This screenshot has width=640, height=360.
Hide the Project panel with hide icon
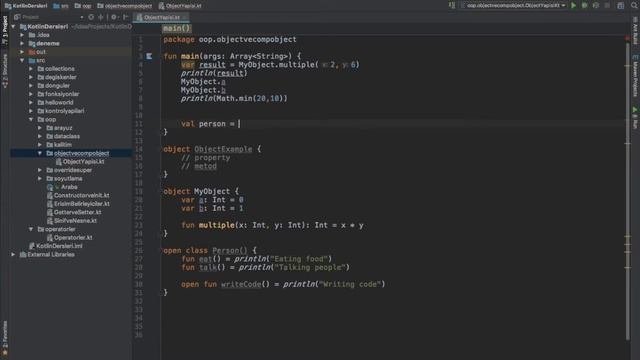[126, 17]
